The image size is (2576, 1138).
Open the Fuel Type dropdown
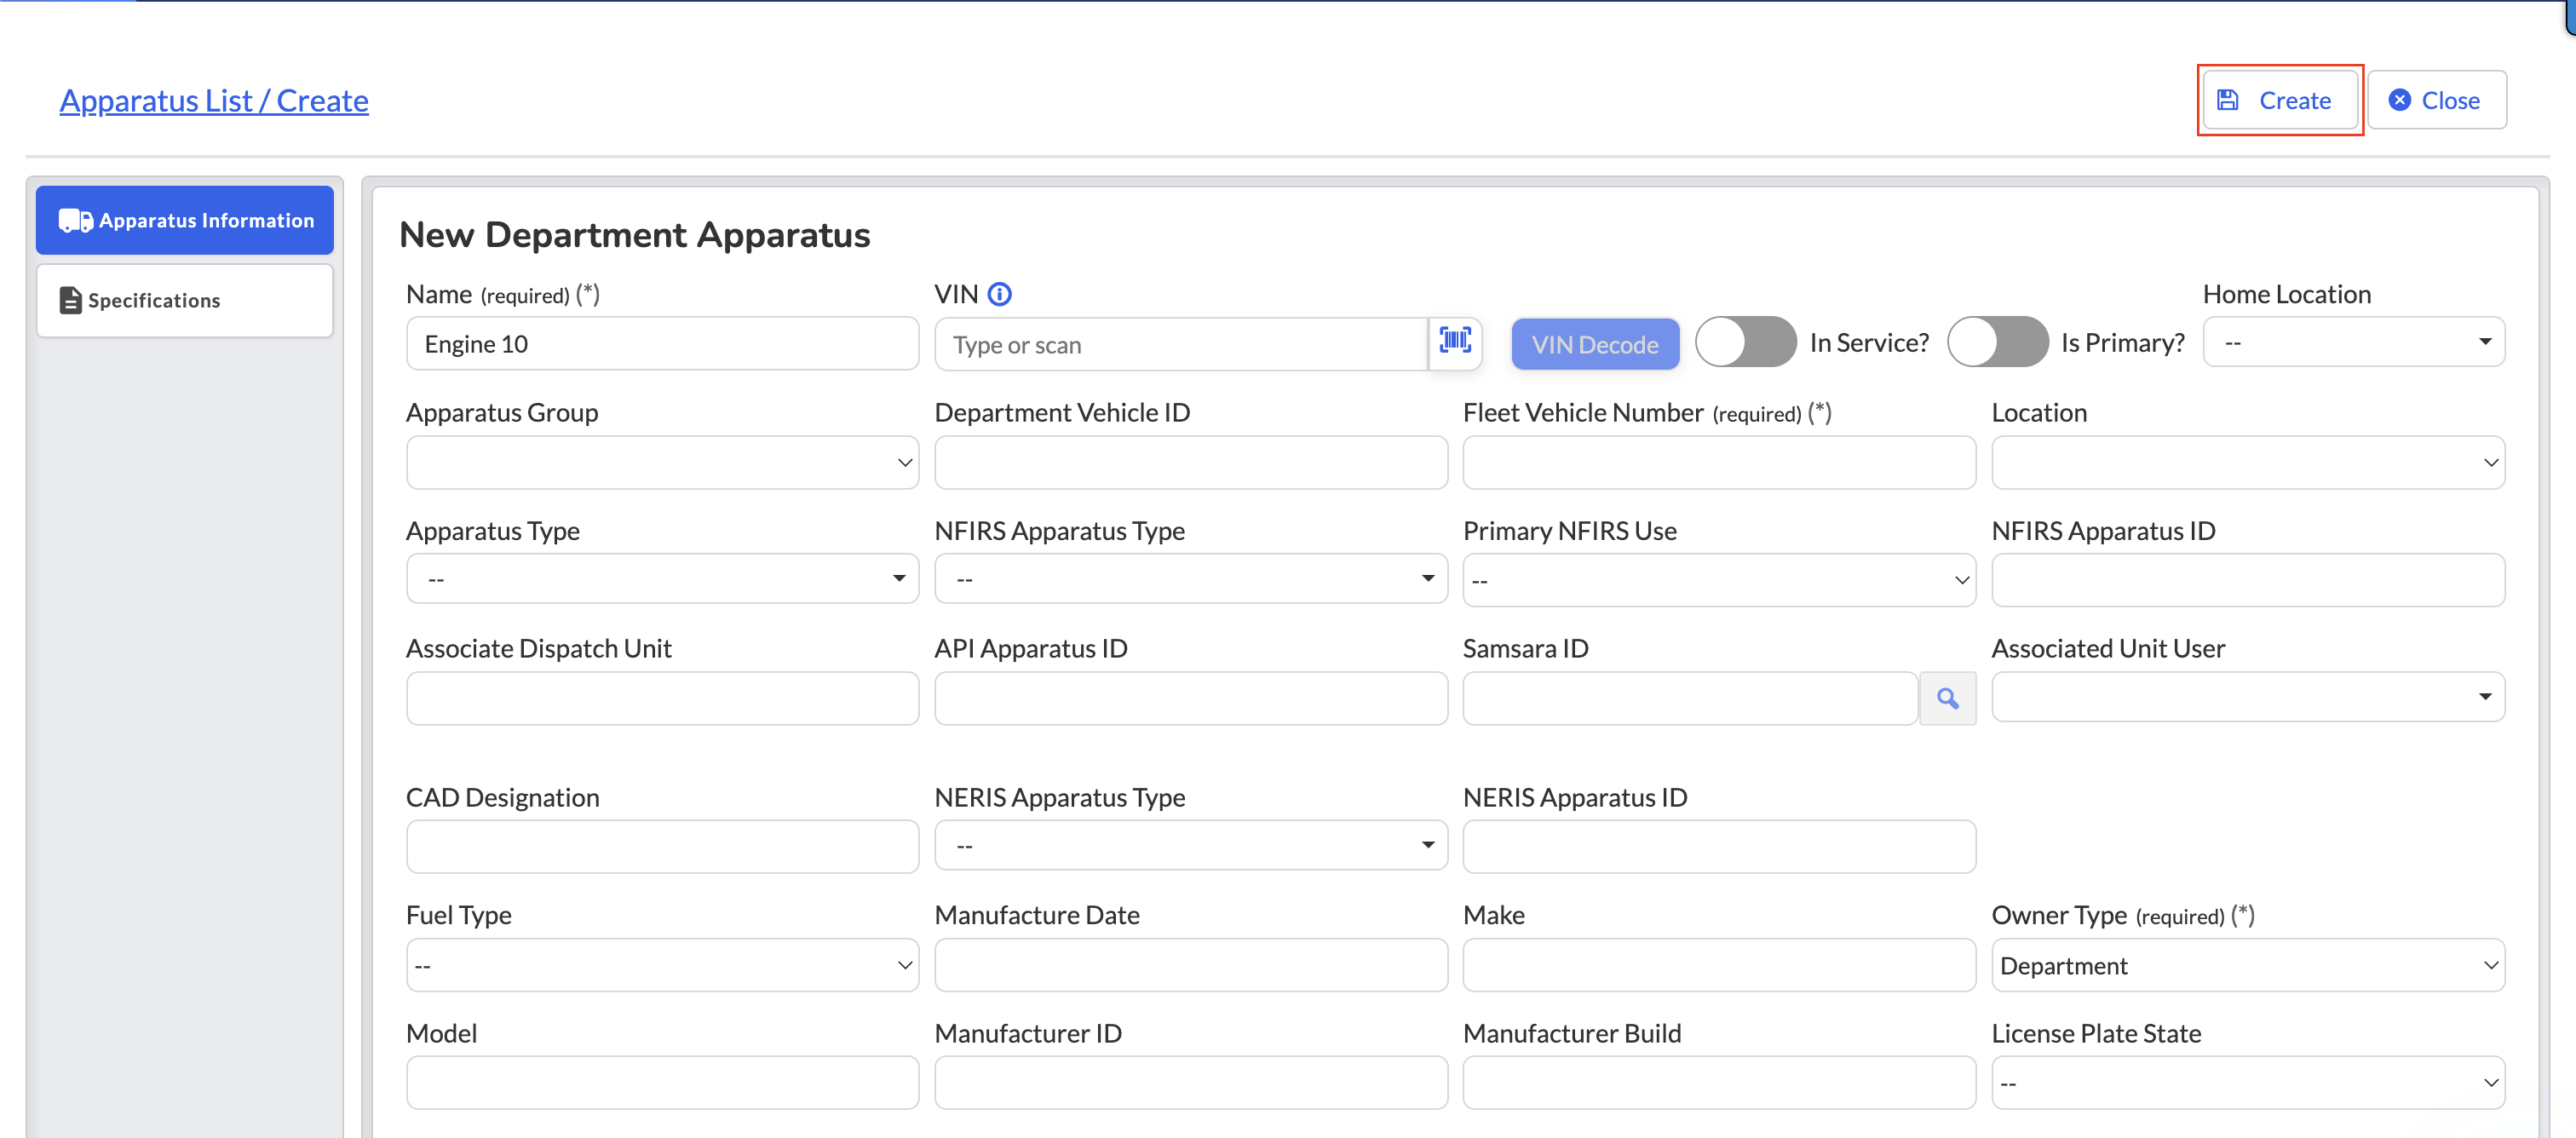(x=662, y=965)
